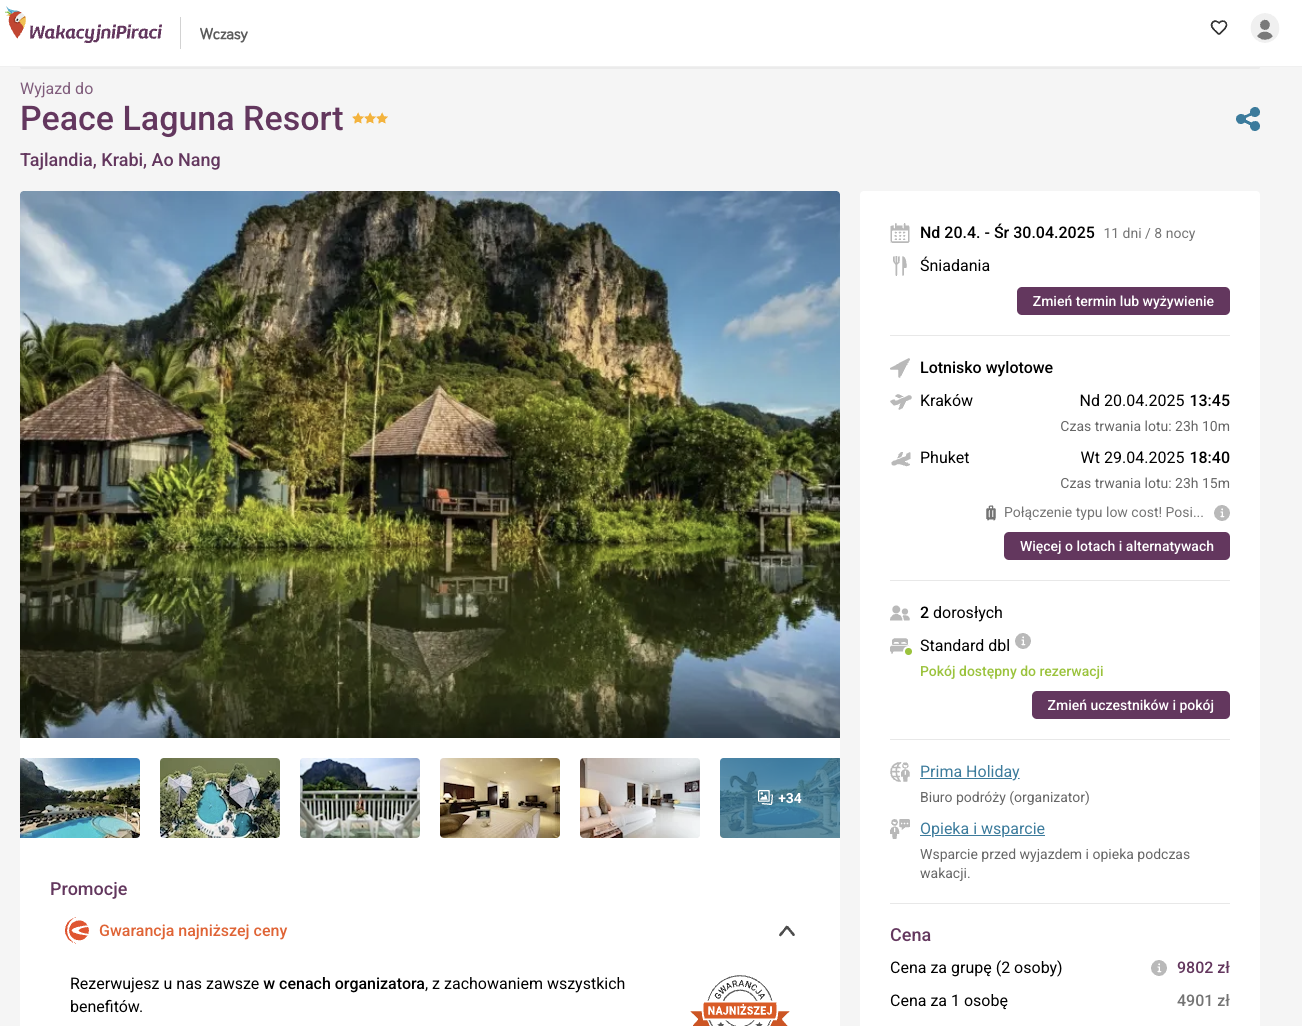Viewport: 1302px width, 1026px height.
Task: Click the Gwarancja najniższej ceny logo icon
Action: click(x=77, y=931)
